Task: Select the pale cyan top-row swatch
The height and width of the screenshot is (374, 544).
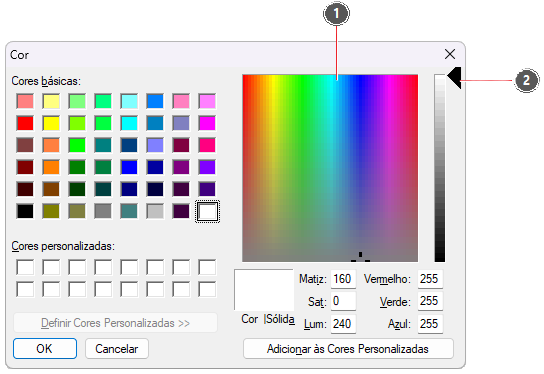Action: pyautogui.click(x=129, y=101)
